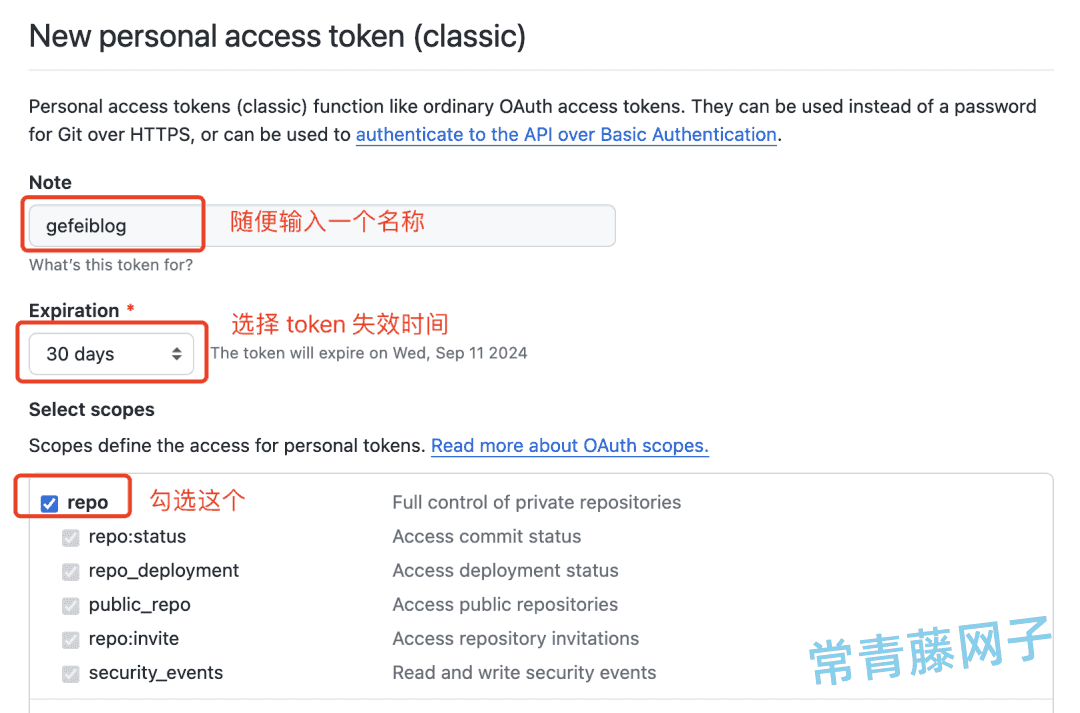Click the repo:invite scope label
Image resolution: width=1080 pixels, height=713 pixels.
pyautogui.click(x=134, y=639)
